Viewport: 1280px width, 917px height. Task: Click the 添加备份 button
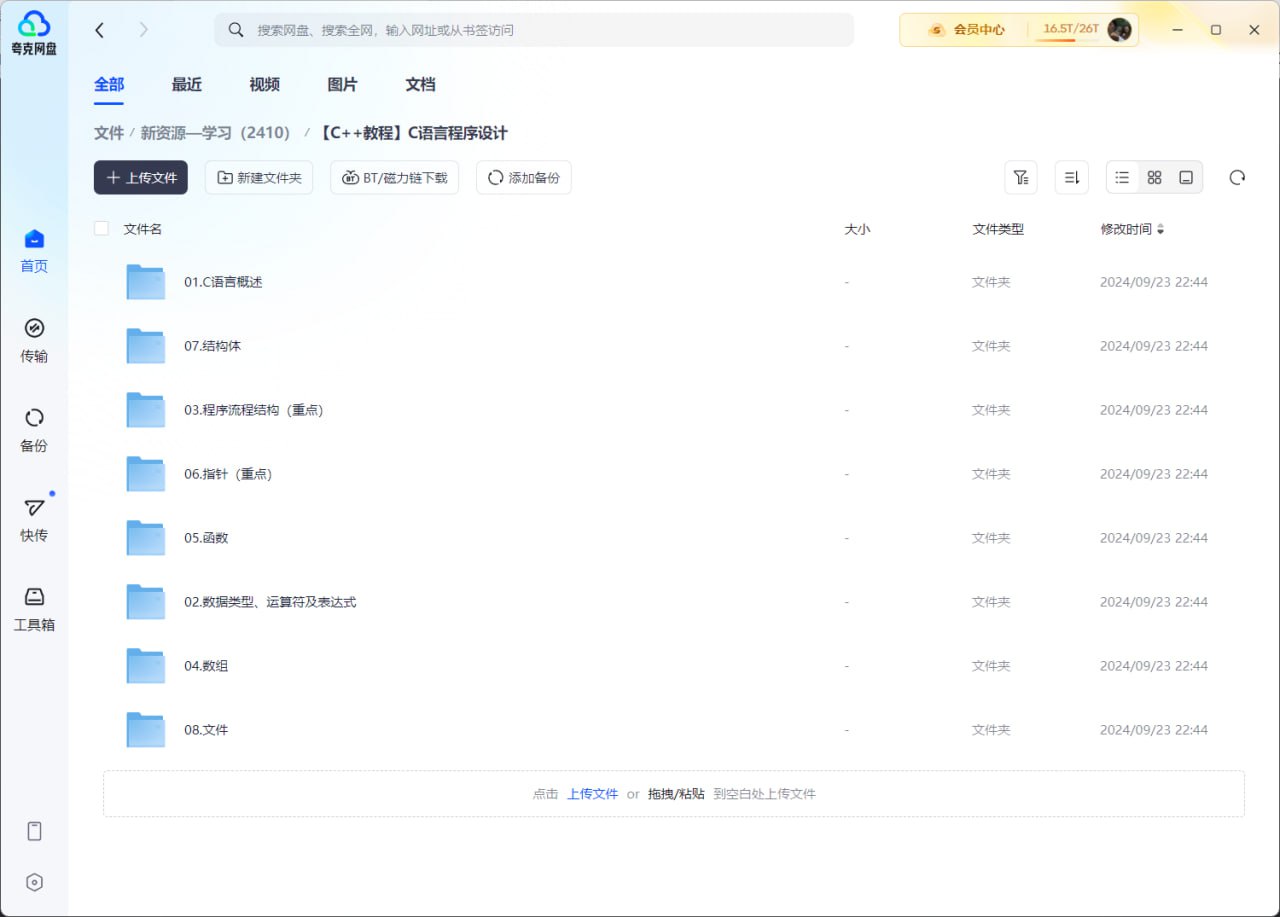[524, 177]
